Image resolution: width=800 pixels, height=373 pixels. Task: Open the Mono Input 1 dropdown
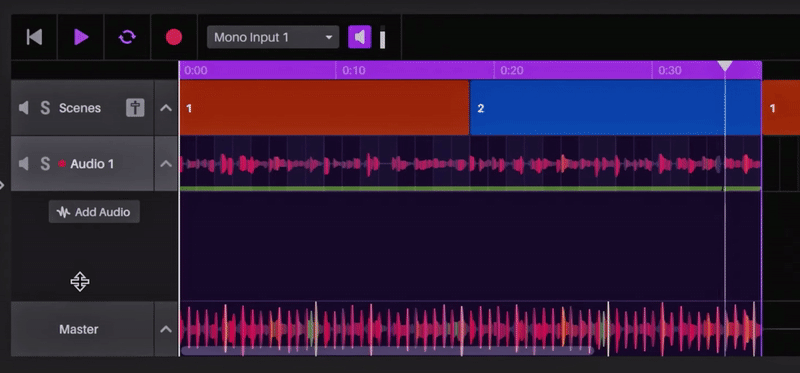point(273,37)
